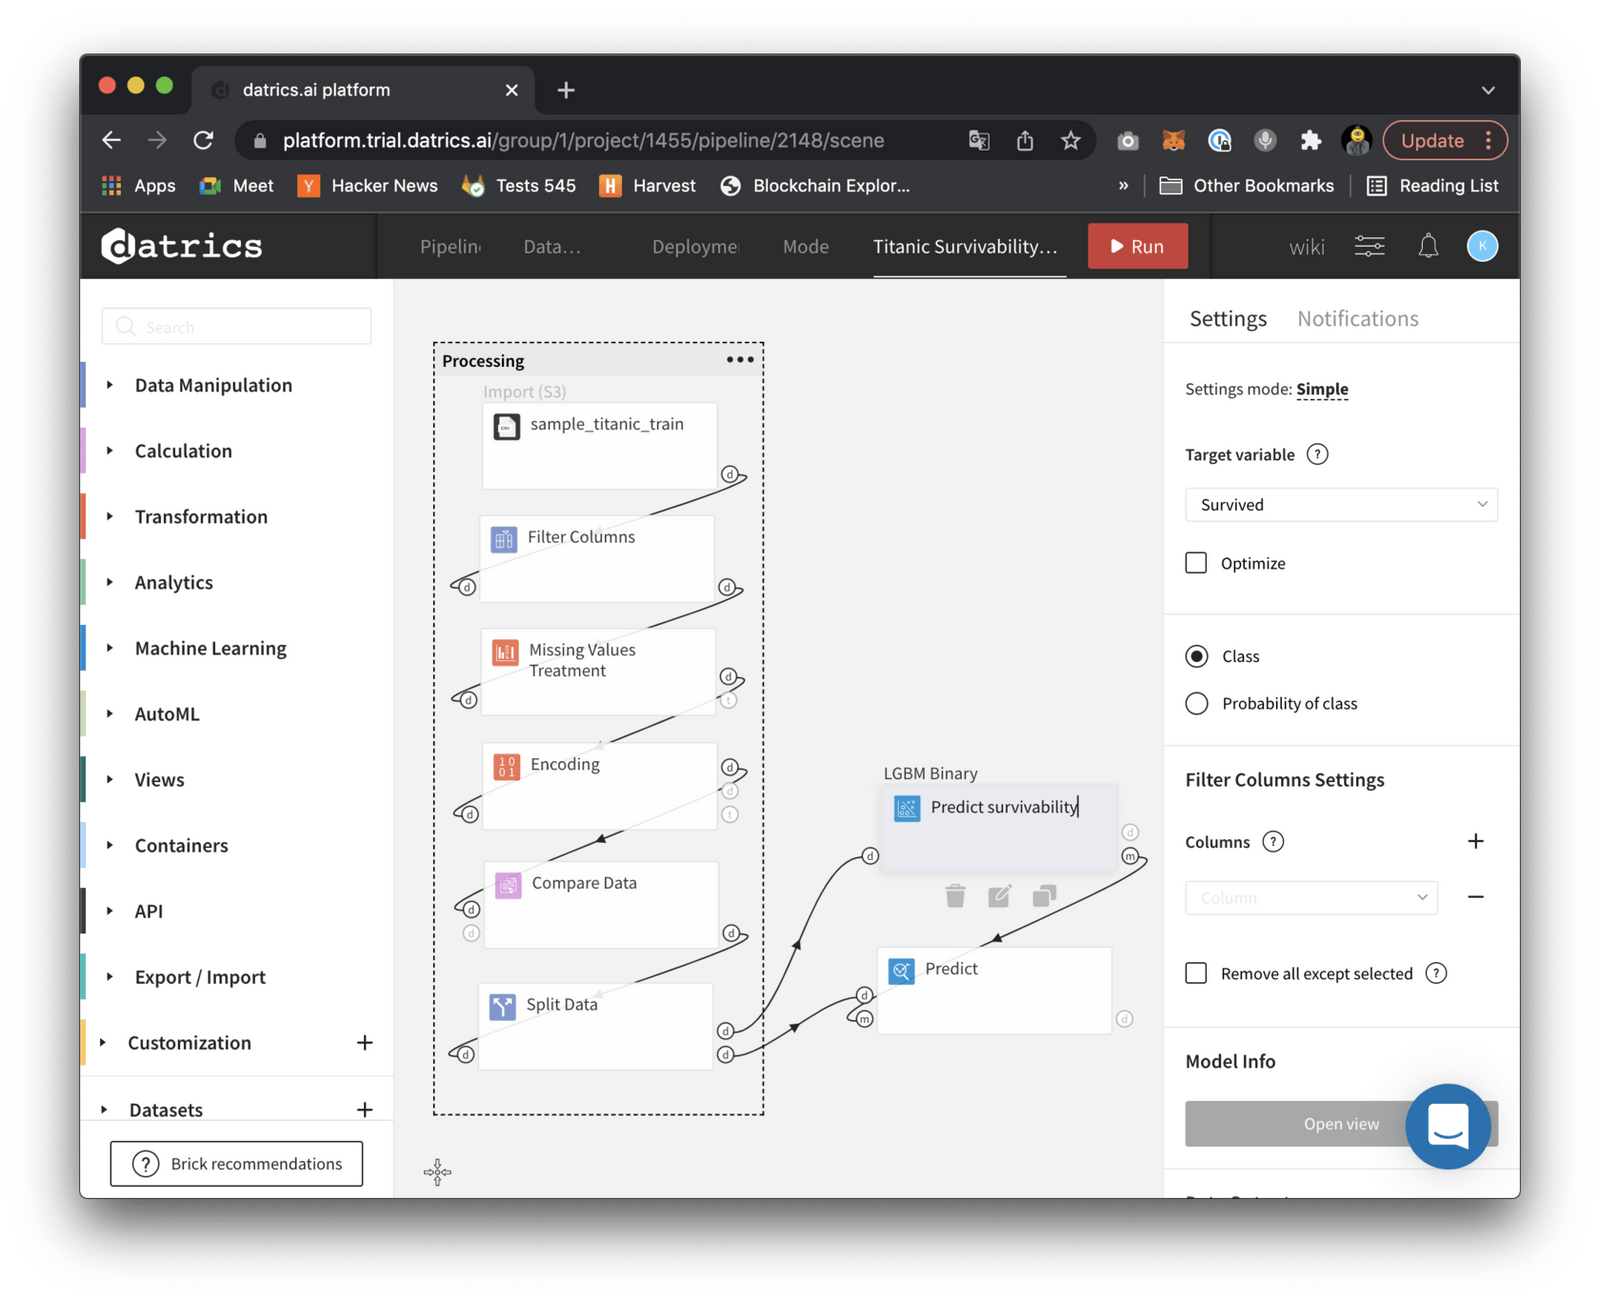The width and height of the screenshot is (1600, 1304).
Task: Open the Column selection dropdown
Action: click(1310, 897)
